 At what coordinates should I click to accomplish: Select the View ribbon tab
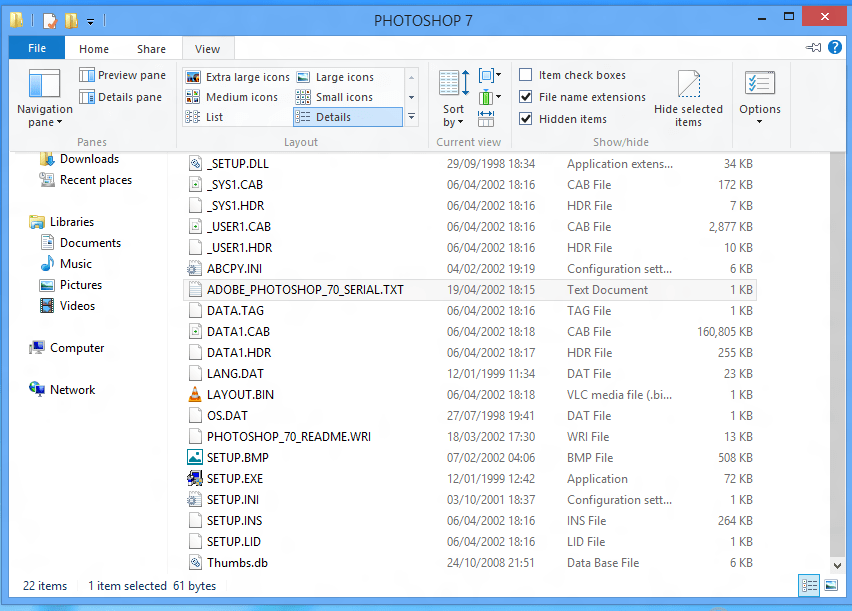click(x=208, y=49)
